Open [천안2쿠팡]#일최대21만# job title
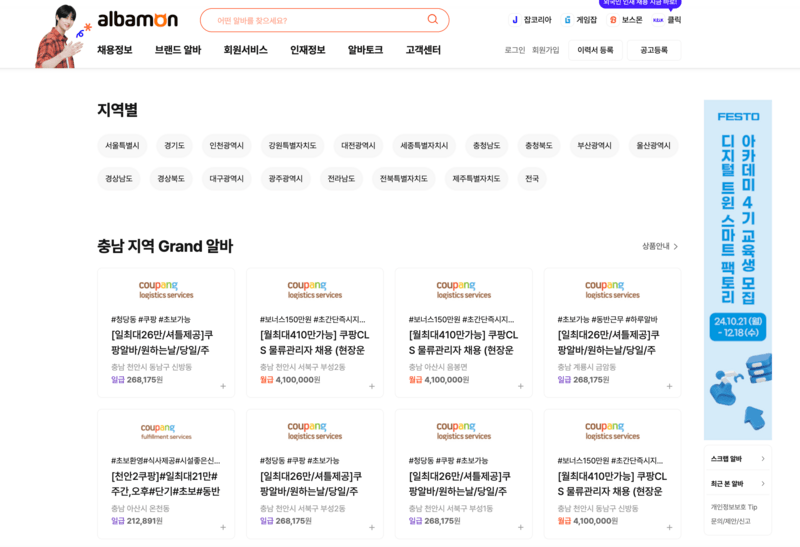The image size is (800, 547). click(x=165, y=484)
